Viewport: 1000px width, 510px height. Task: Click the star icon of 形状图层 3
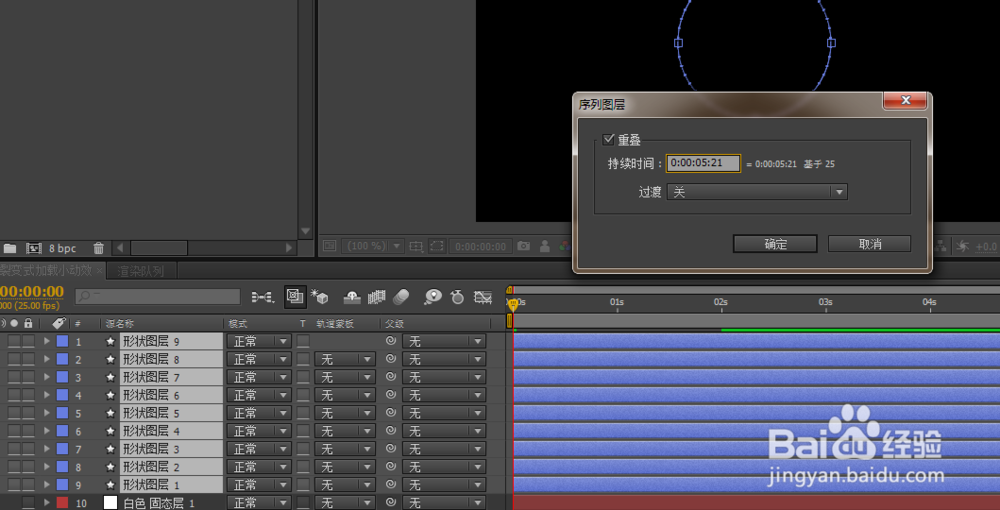coord(110,449)
